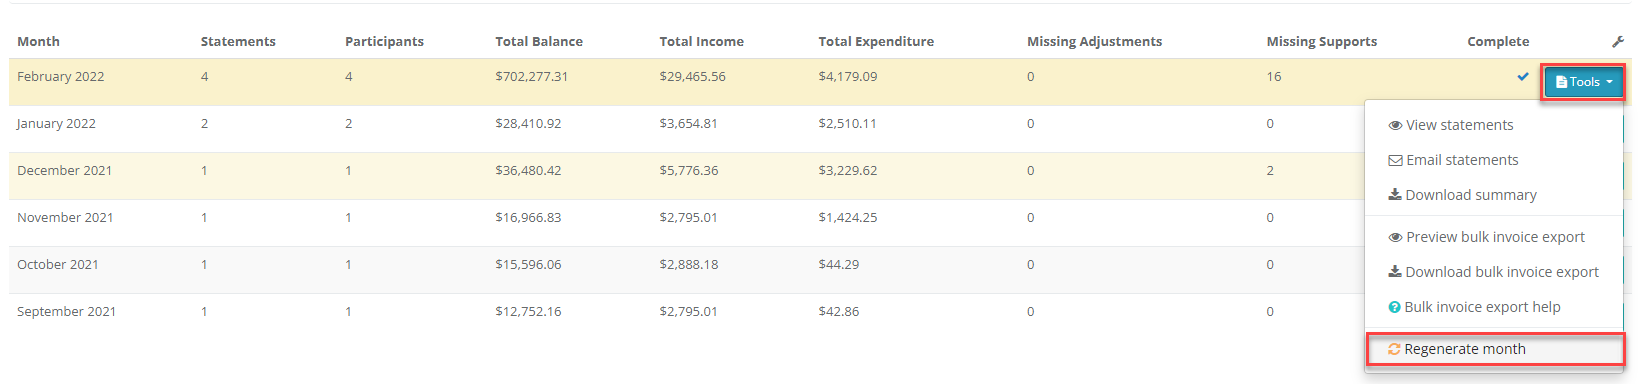The height and width of the screenshot is (384, 1643).
Task: Click statements count link for September 2021
Action: tap(204, 311)
